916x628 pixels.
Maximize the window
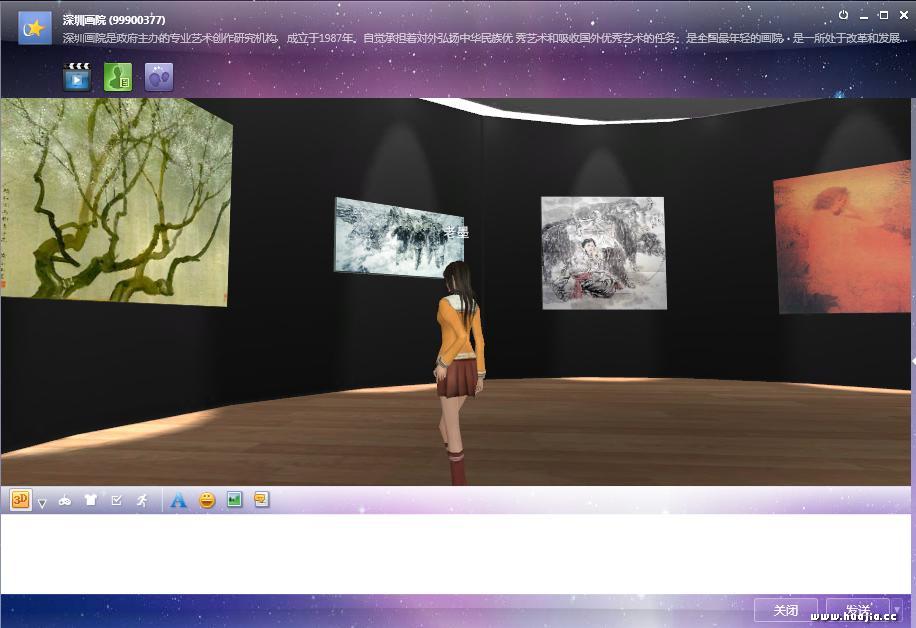pos(884,15)
